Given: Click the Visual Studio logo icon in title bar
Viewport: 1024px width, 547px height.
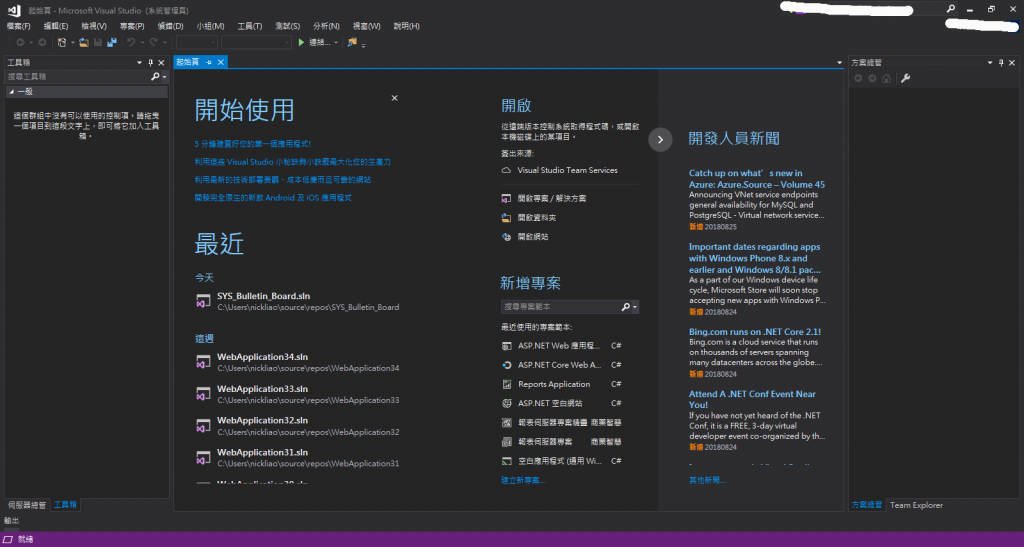Looking at the screenshot, I should click(14, 10).
